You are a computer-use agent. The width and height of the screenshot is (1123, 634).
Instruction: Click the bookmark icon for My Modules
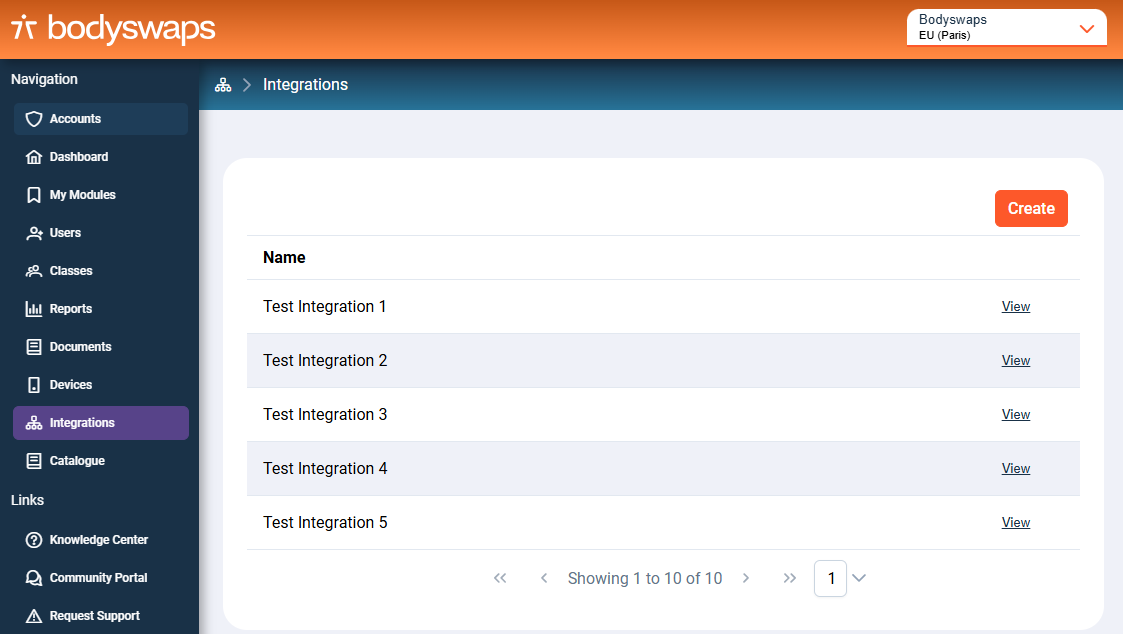pos(34,195)
